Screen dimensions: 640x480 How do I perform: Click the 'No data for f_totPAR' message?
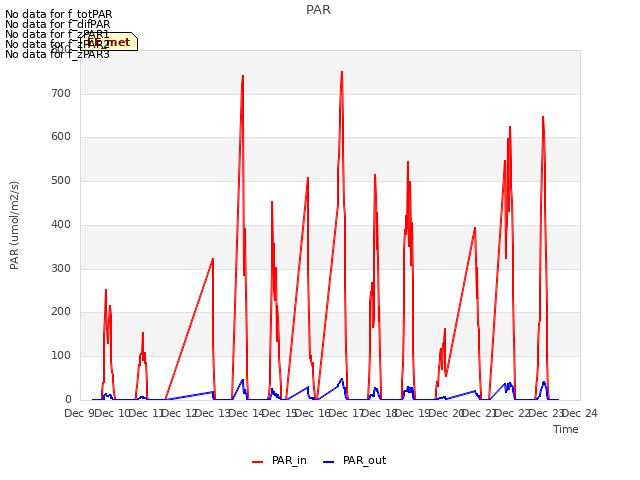pyautogui.click(x=59, y=15)
